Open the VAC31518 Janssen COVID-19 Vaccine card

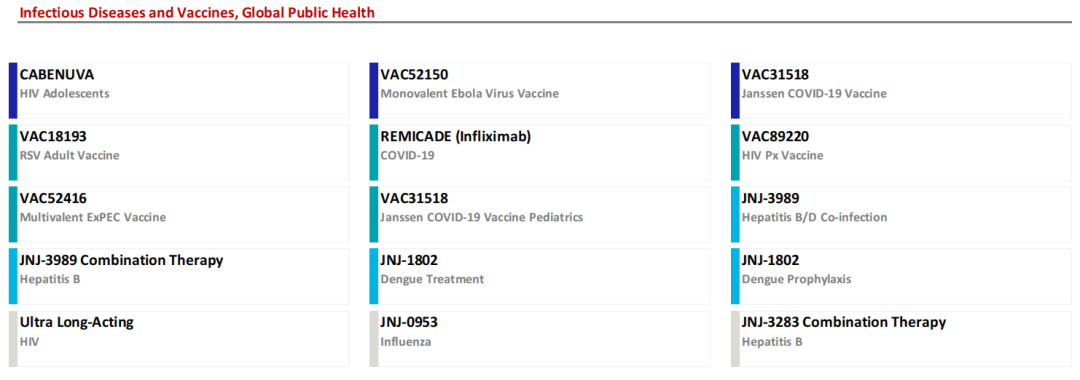(x=901, y=91)
